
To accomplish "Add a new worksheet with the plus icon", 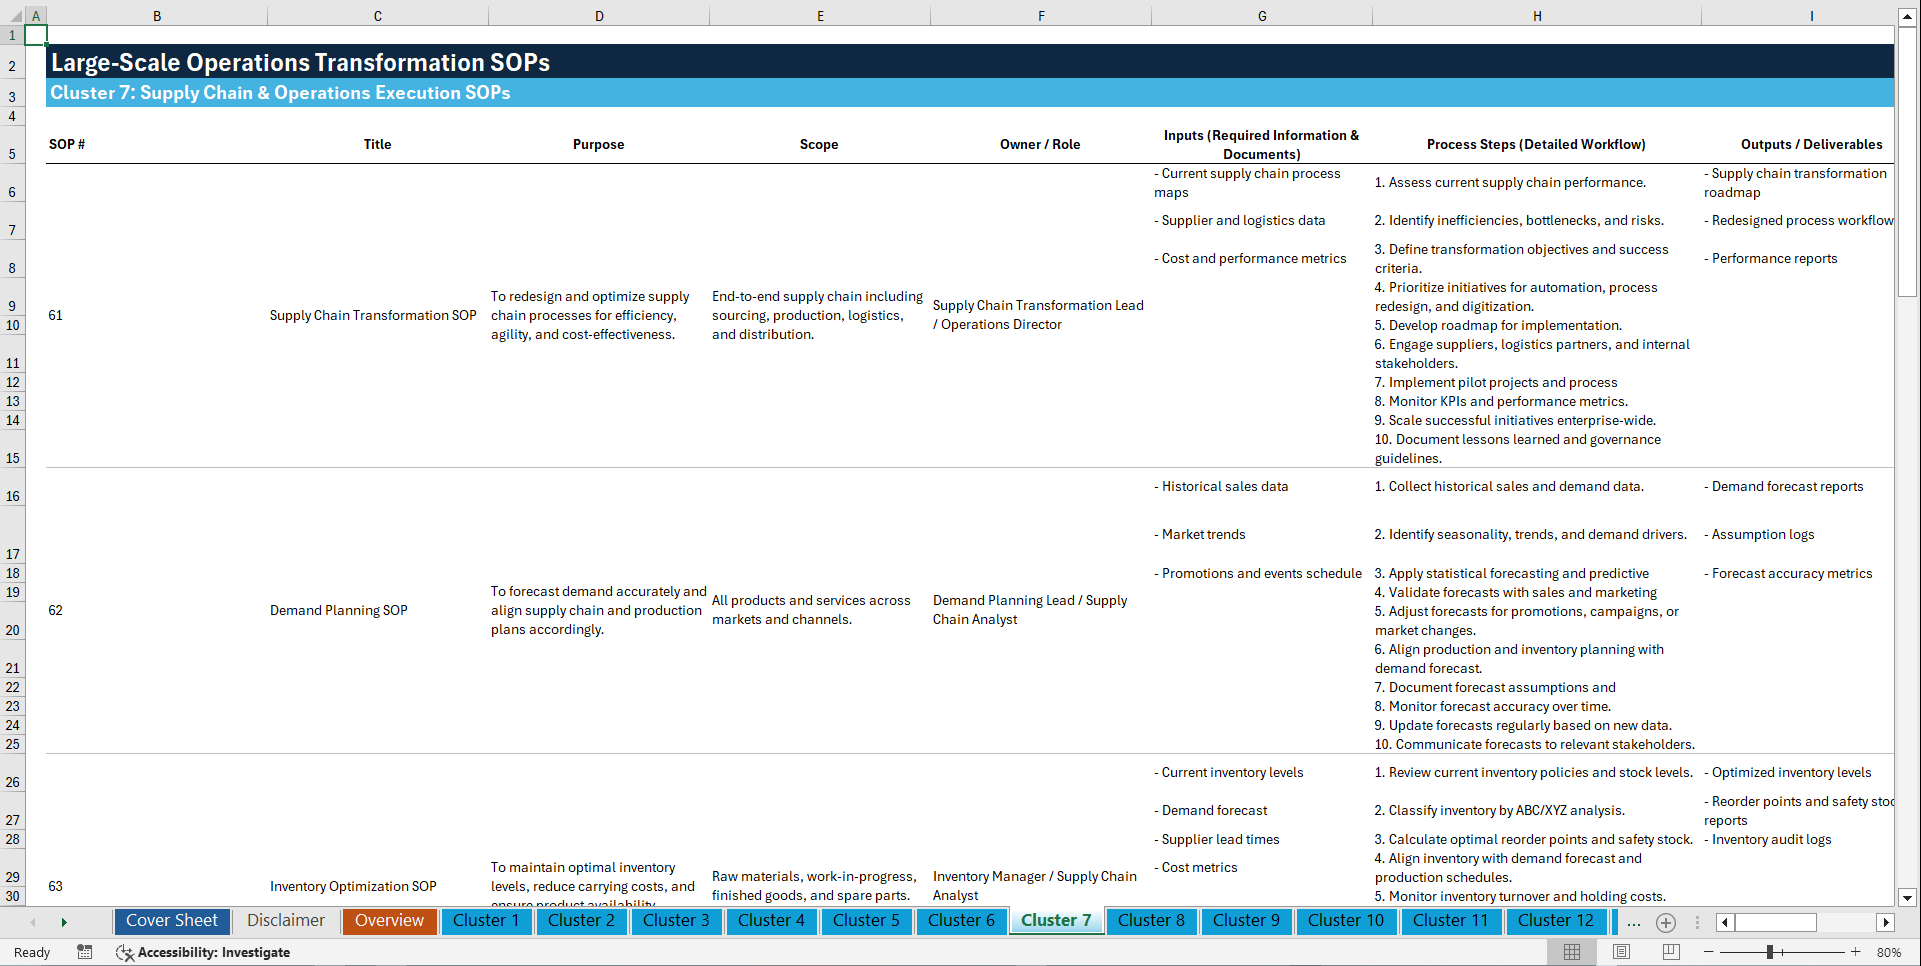I will (1665, 922).
